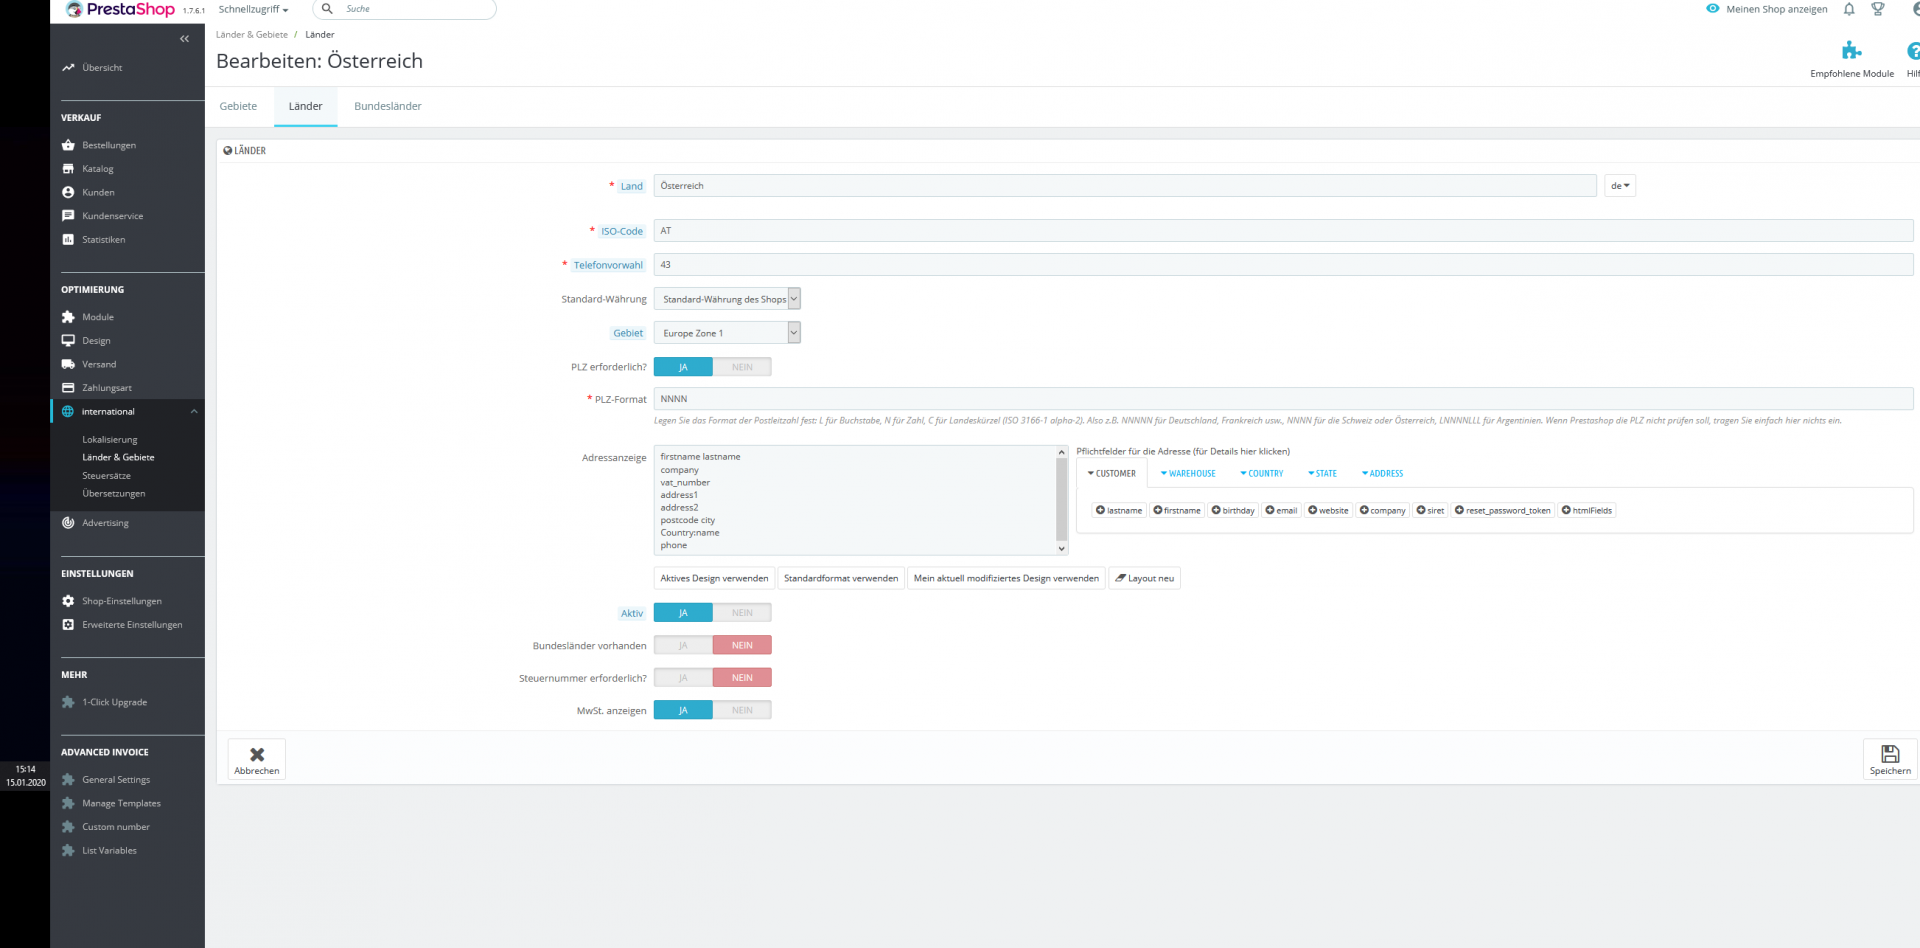Expand the STATE fields section
The width and height of the screenshot is (1920, 948).
pos(1322,474)
